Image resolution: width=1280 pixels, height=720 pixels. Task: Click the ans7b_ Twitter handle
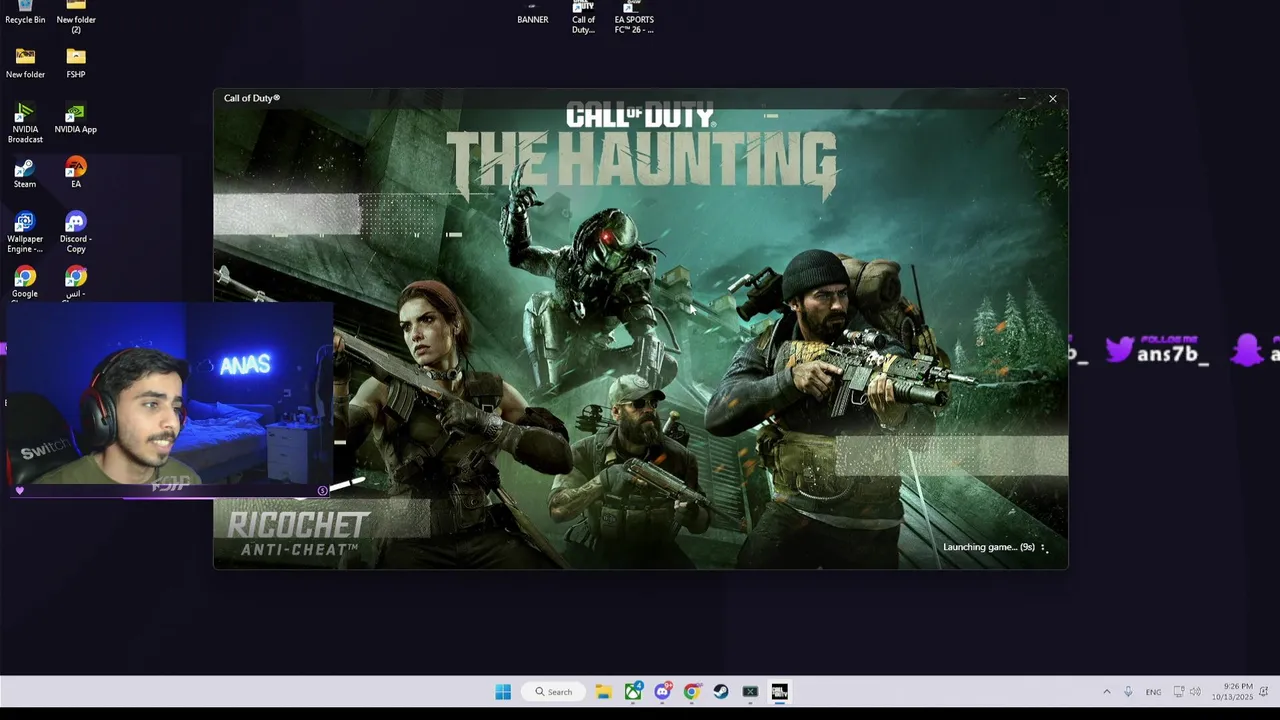[x=1172, y=355]
